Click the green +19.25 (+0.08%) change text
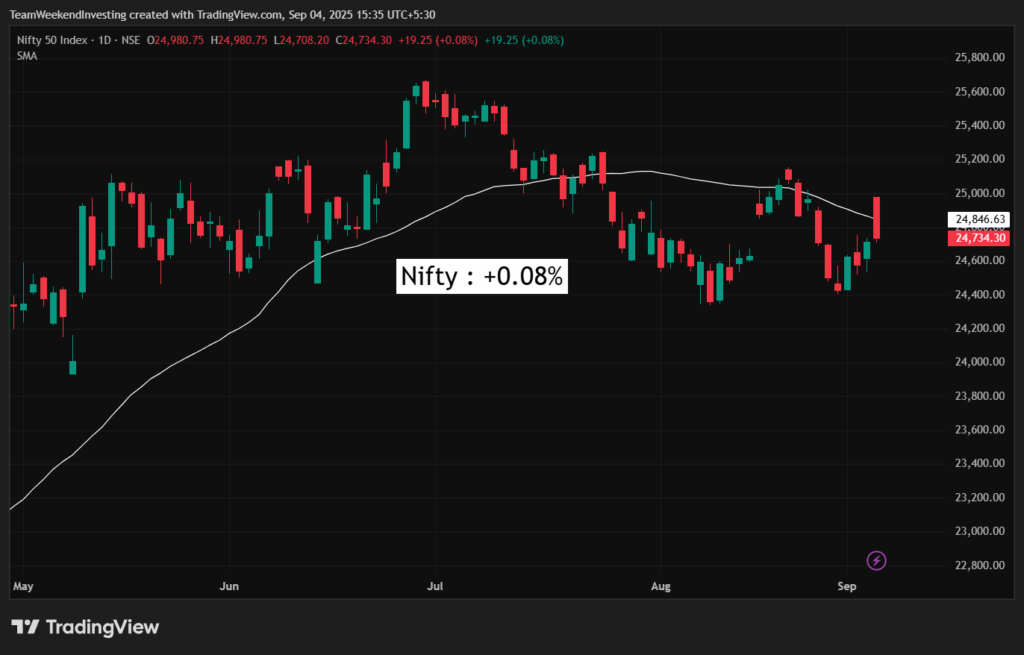 (x=524, y=40)
